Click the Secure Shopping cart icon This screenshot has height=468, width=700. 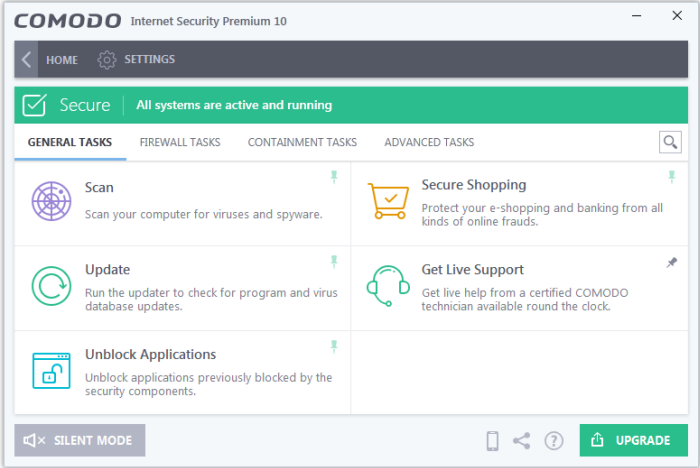[389, 200]
